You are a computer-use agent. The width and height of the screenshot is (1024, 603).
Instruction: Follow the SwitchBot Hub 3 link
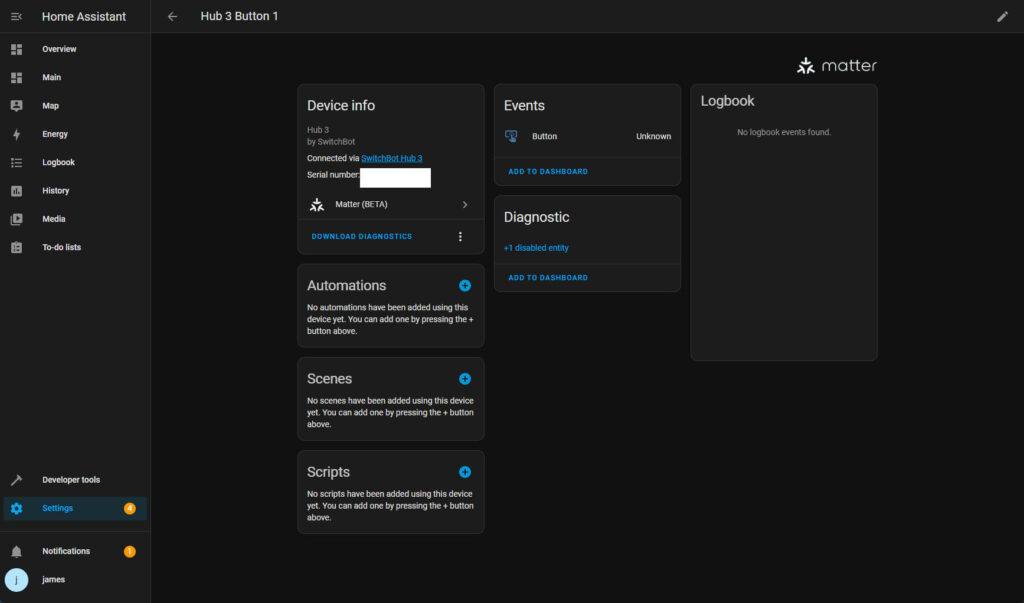398,158
